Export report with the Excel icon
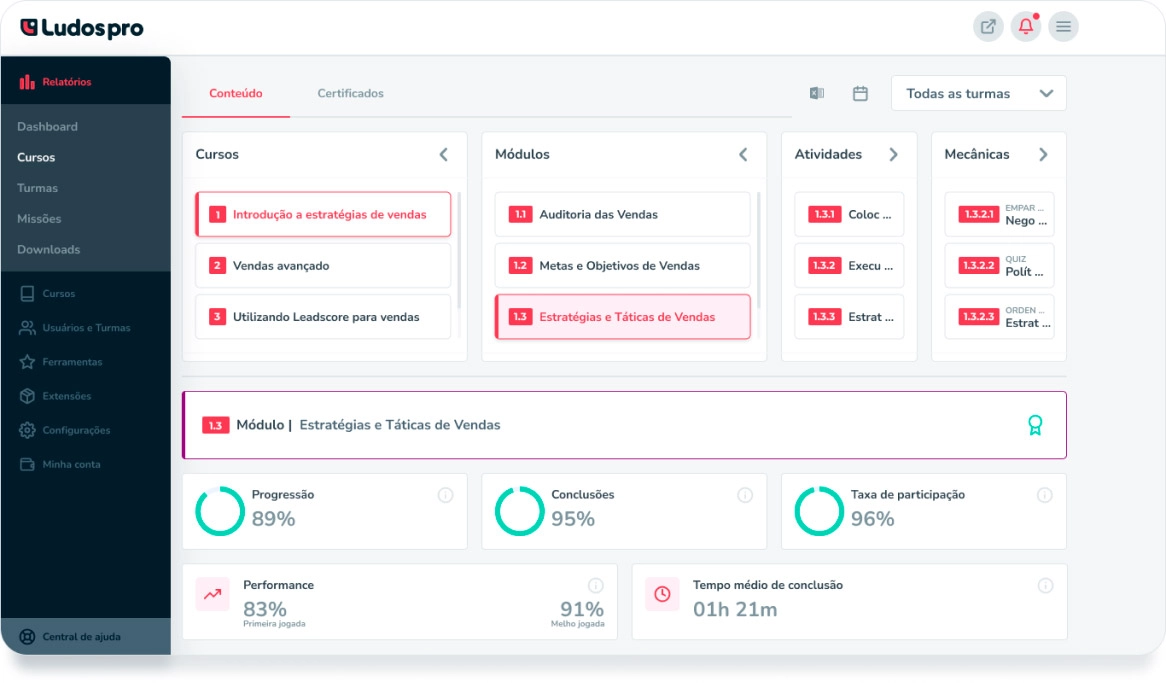1166x683 pixels. point(816,93)
